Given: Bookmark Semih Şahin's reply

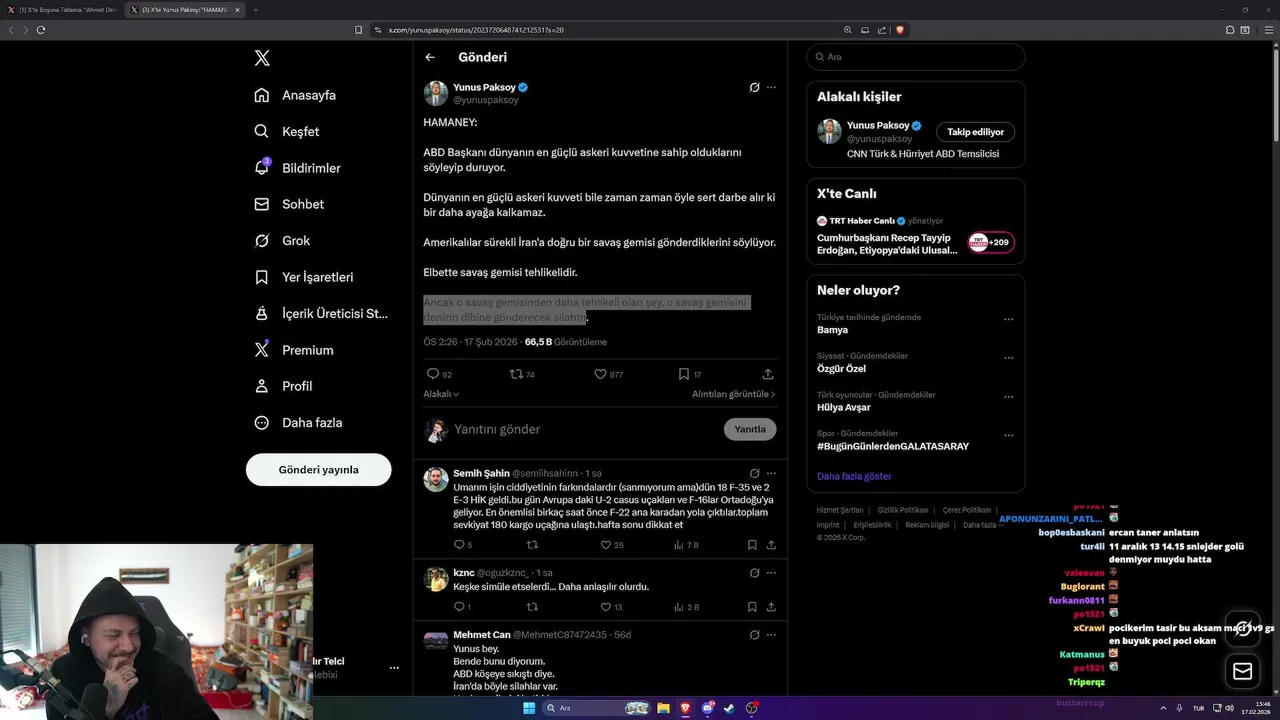Looking at the screenshot, I should [x=752, y=545].
